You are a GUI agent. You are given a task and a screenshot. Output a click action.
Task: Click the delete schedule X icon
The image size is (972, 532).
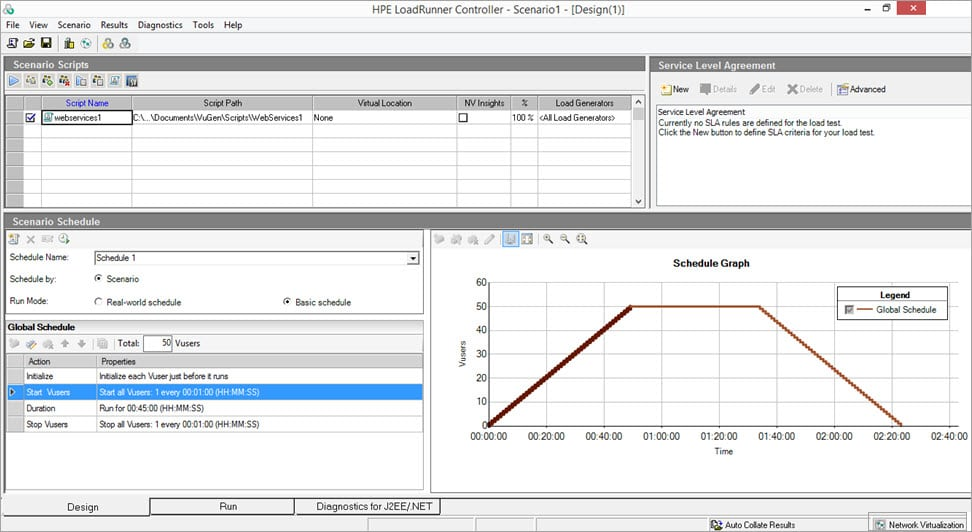tap(30, 239)
